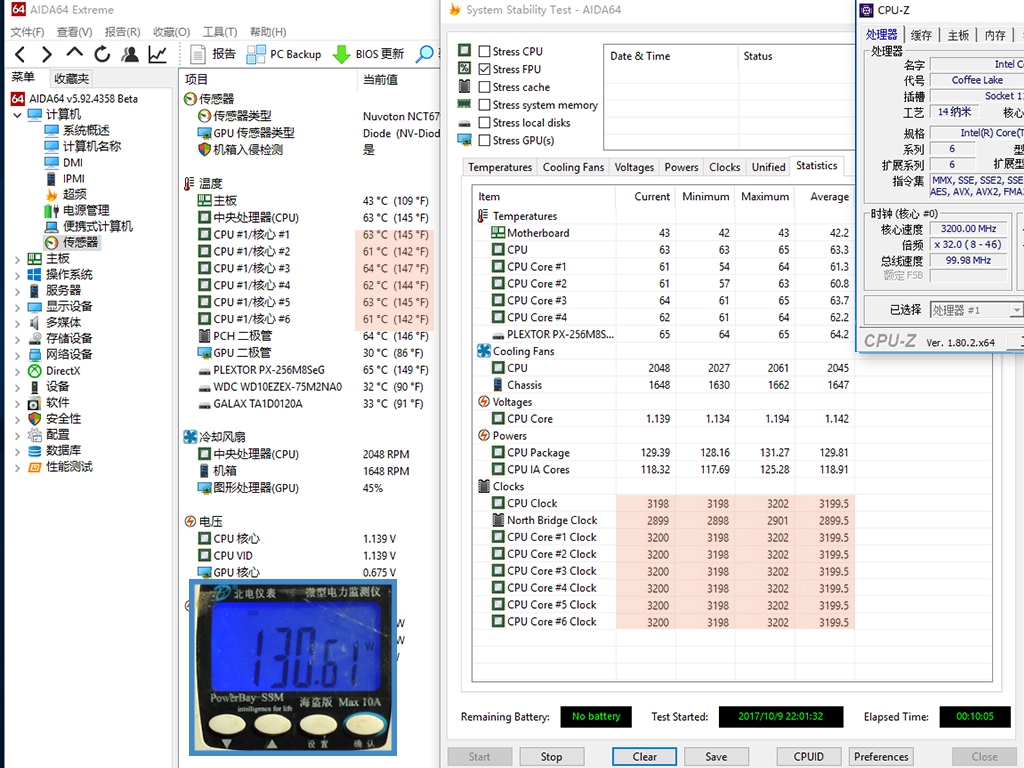Select 传感器 sensor item in the tree
Image resolution: width=1024 pixels, height=768 pixels.
[80, 242]
